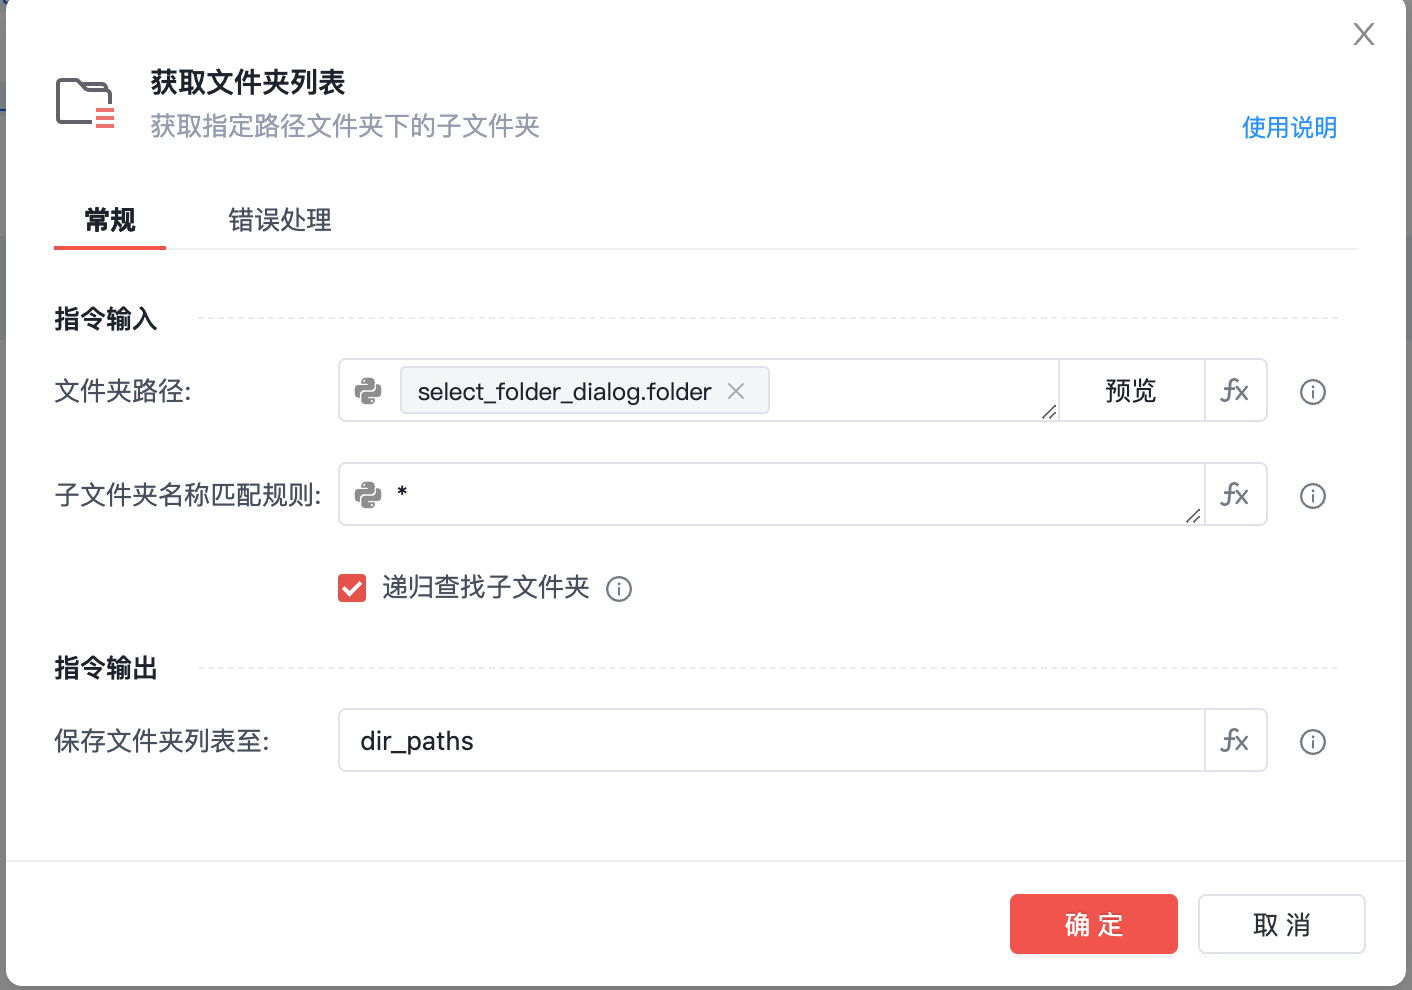The width and height of the screenshot is (1412, 990).
Task: Click Python icon in folder path field
Action: 369,391
